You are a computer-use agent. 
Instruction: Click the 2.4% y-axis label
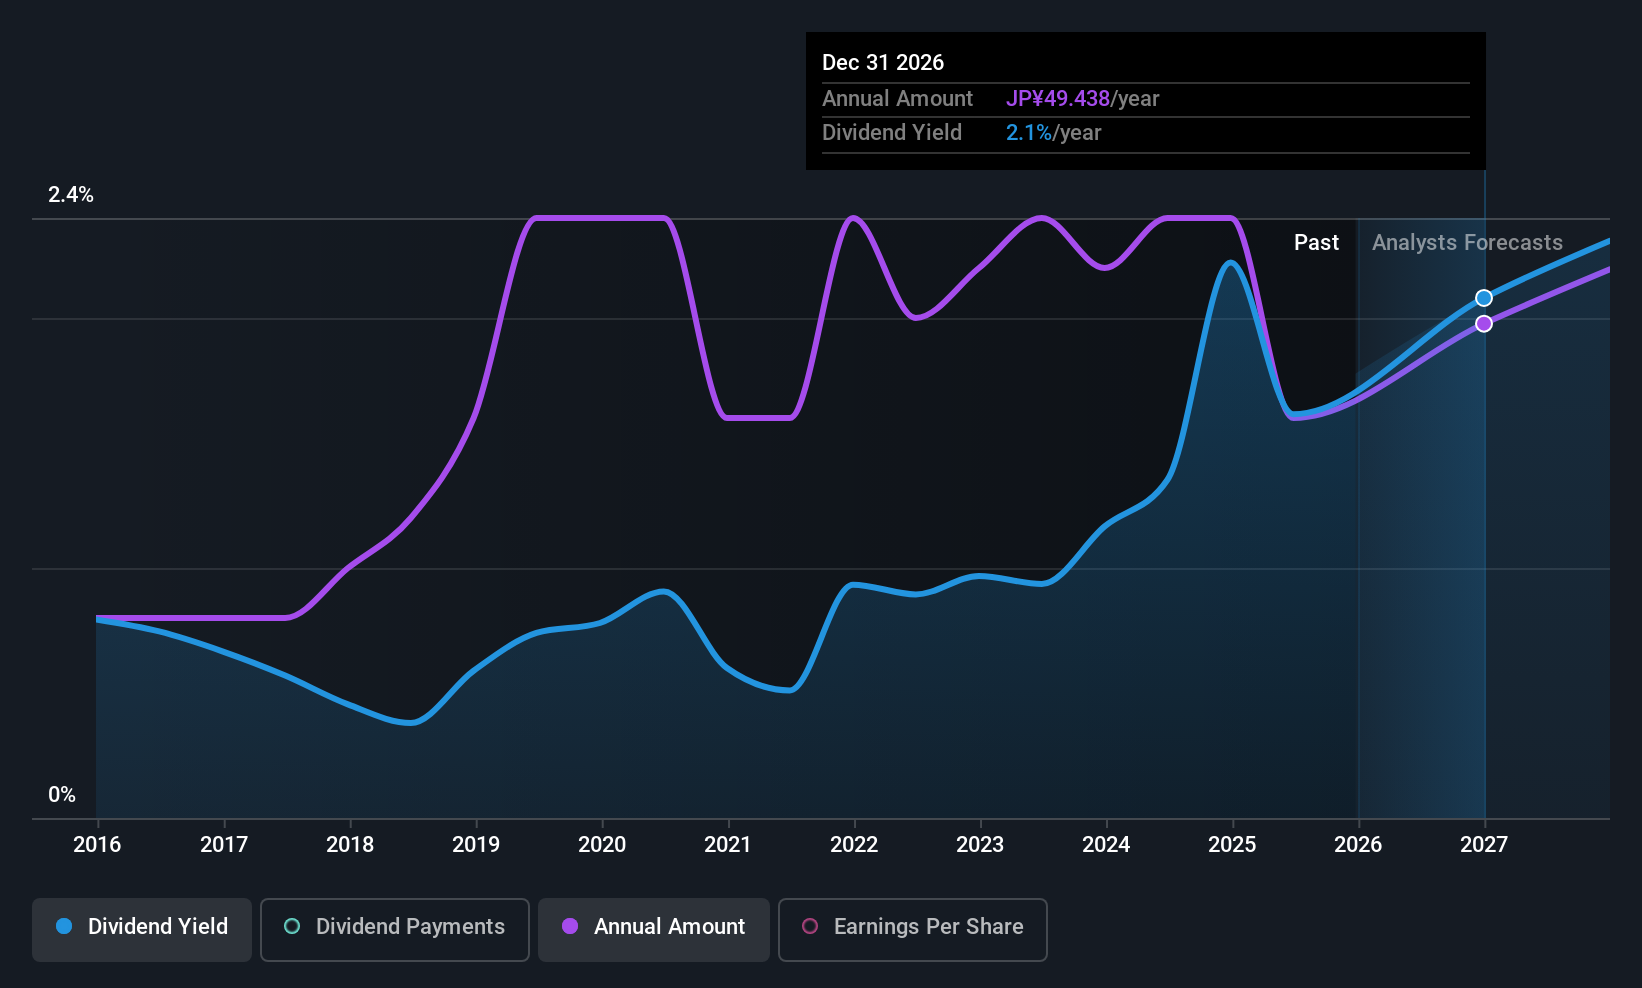[71, 195]
